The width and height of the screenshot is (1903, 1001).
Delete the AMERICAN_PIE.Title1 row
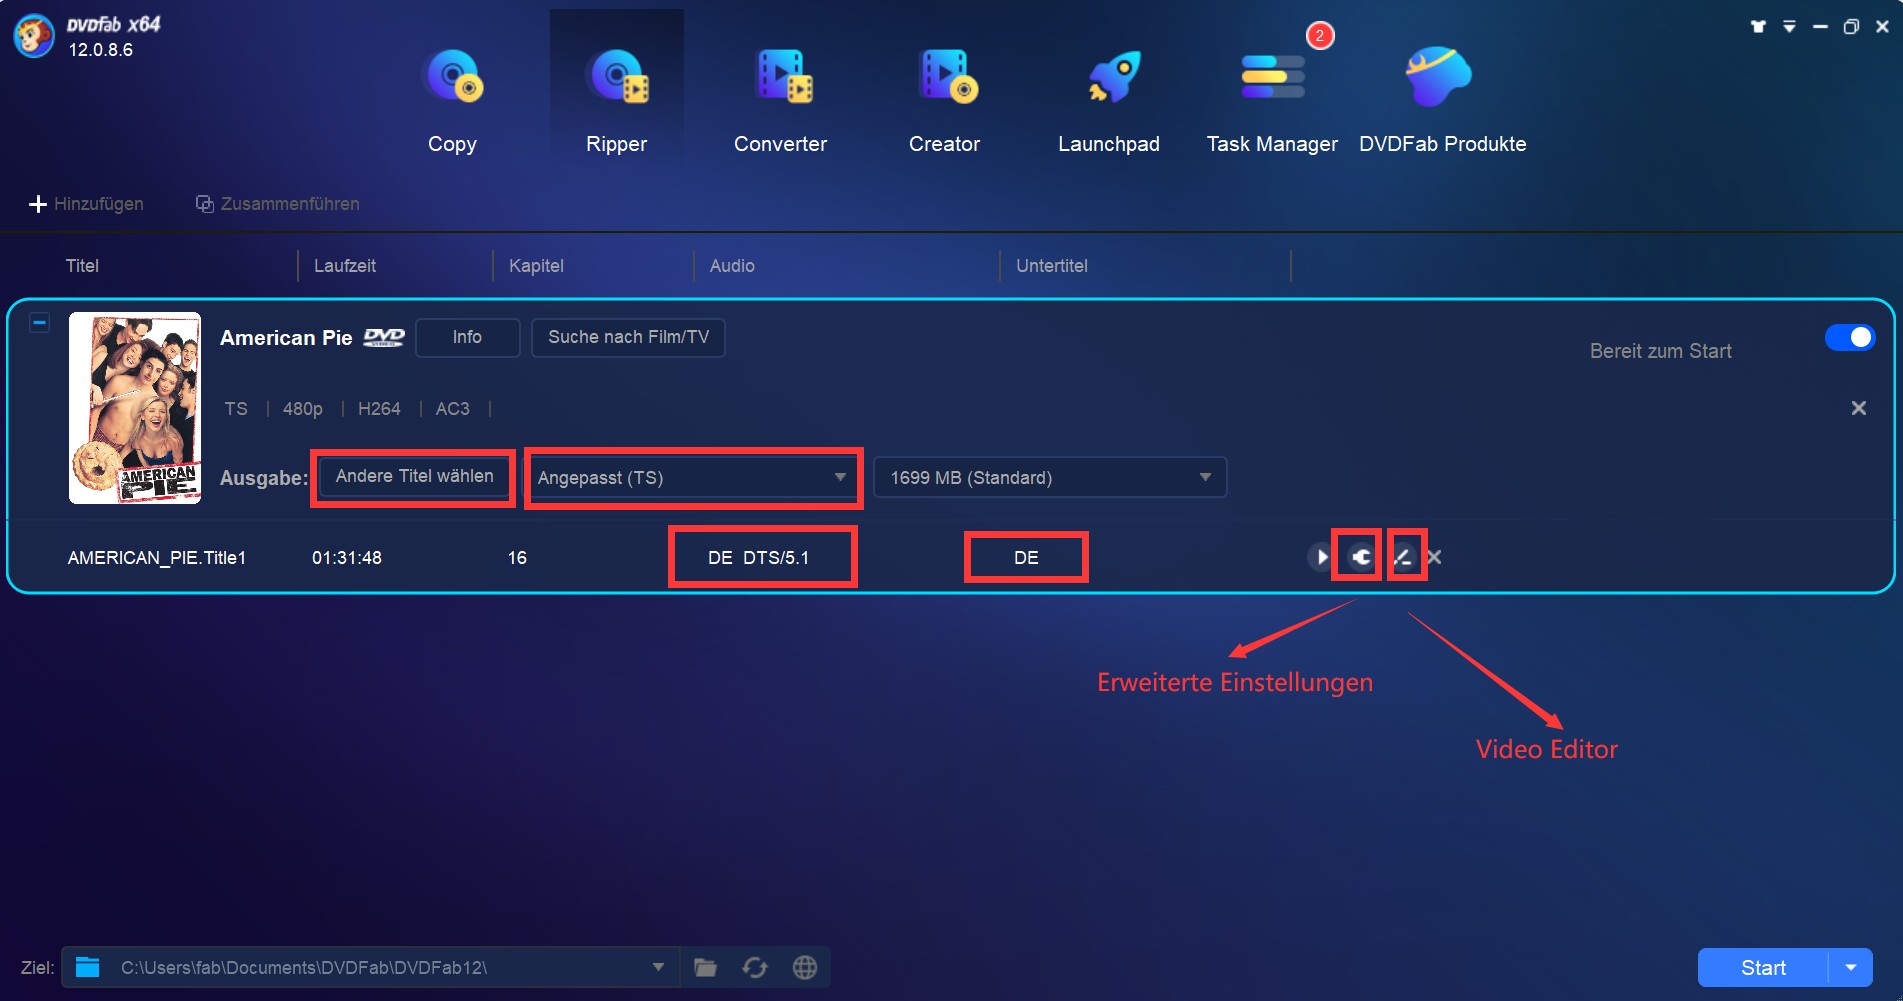point(1434,557)
